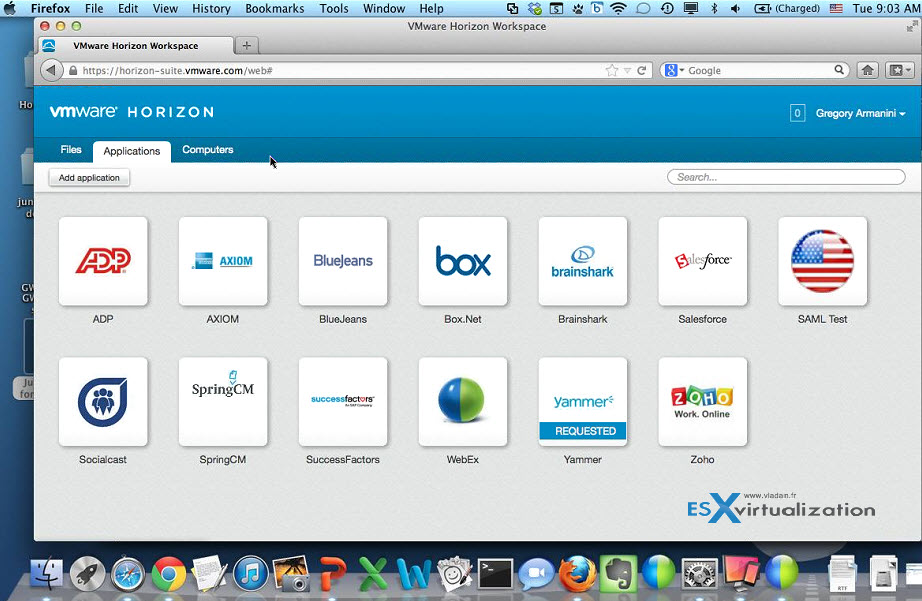Bookmark page with the star icon
922x601 pixels.
[612, 71]
